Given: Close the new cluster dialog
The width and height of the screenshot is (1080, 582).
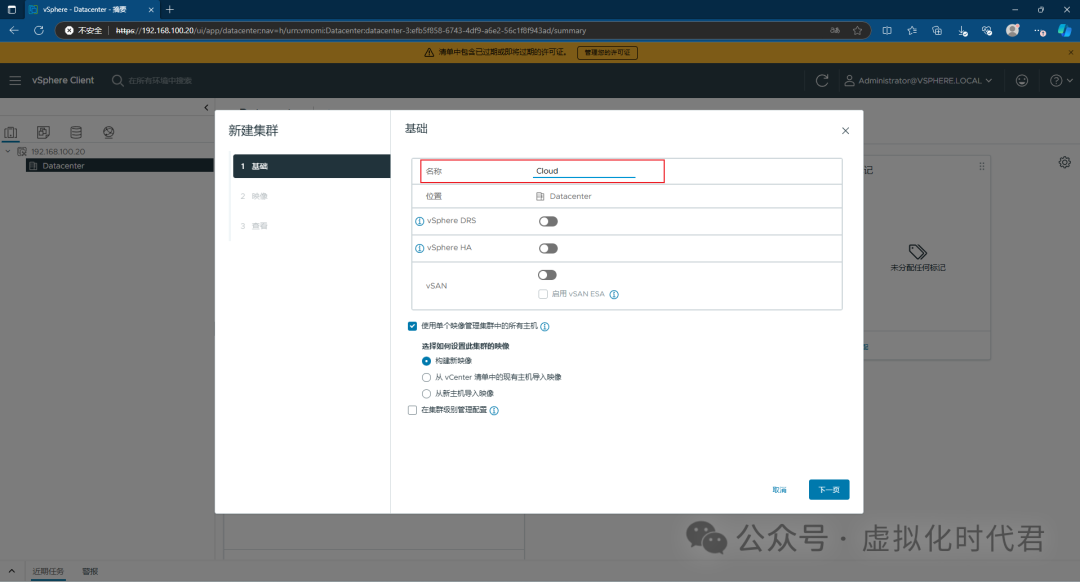Looking at the screenshot, I should pyautogui.click(x=845, y=131).
